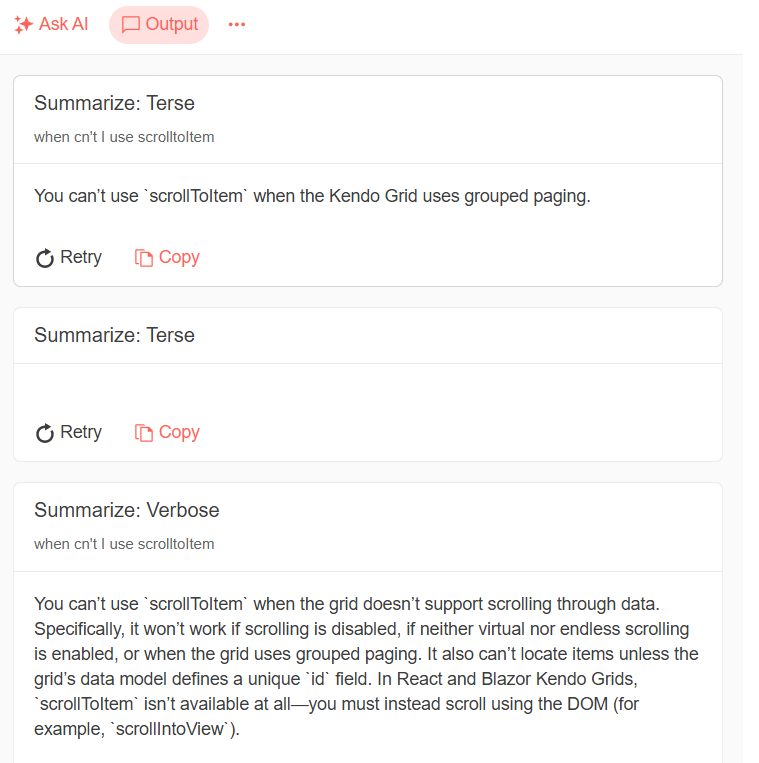The image size is (759, 763).
Task: Click the grouped paging answer text
Action: pyautogui.click(x=312, y=196)
